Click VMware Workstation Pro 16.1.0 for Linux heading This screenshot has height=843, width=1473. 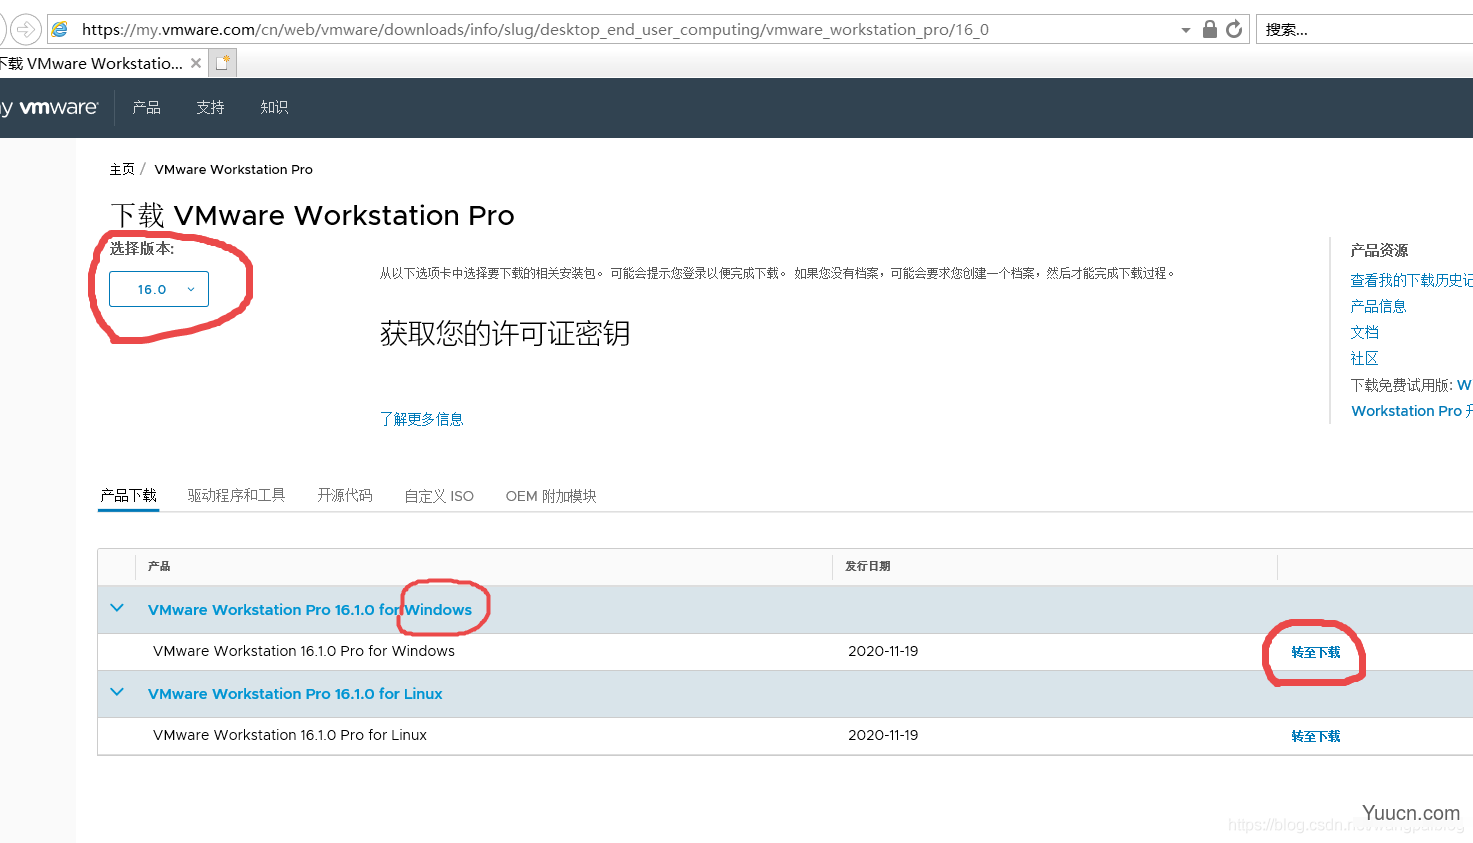295,694
